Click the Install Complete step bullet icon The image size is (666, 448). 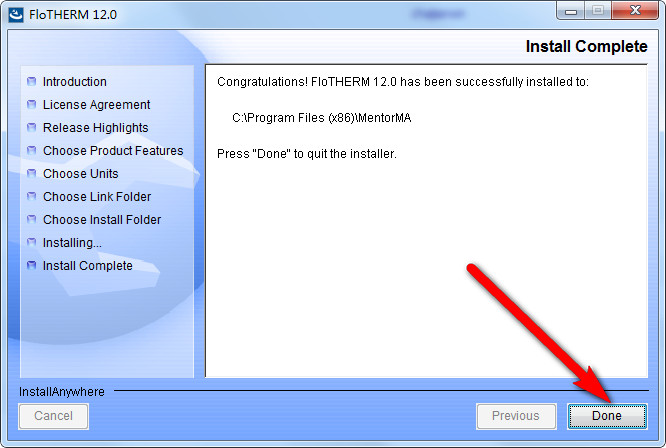tap(31, 265)
